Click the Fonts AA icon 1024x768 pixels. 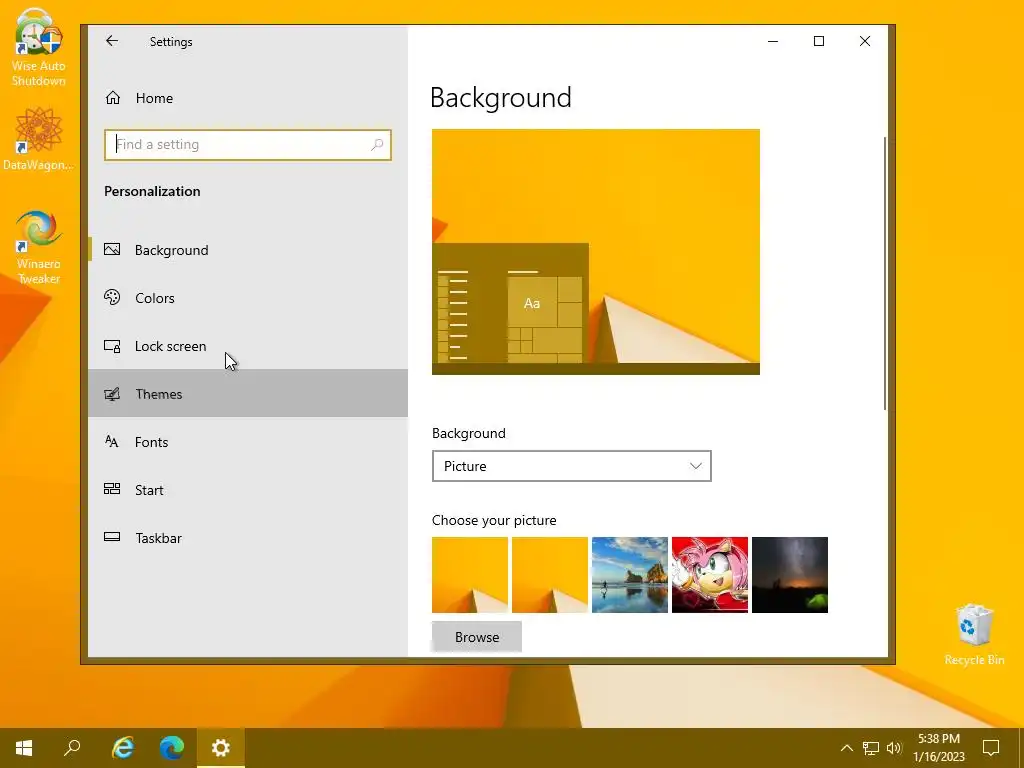pos(112,441)
